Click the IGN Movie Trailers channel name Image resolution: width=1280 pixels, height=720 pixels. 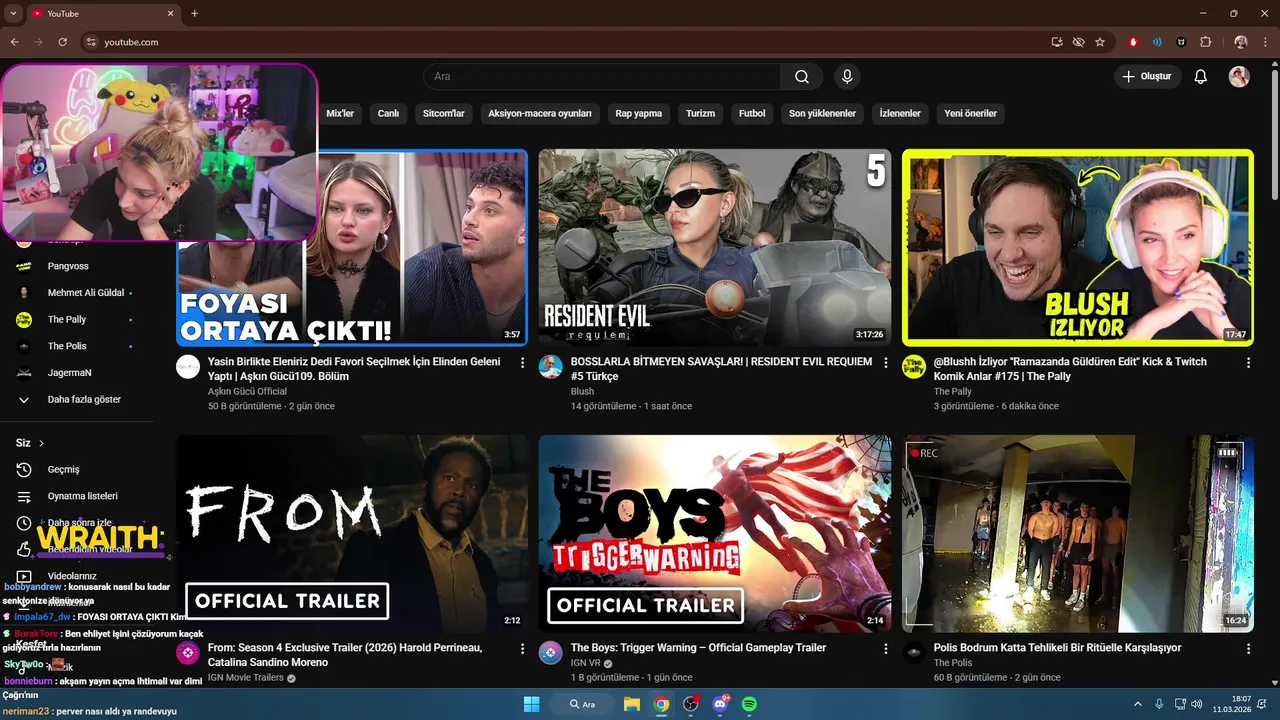246,678
